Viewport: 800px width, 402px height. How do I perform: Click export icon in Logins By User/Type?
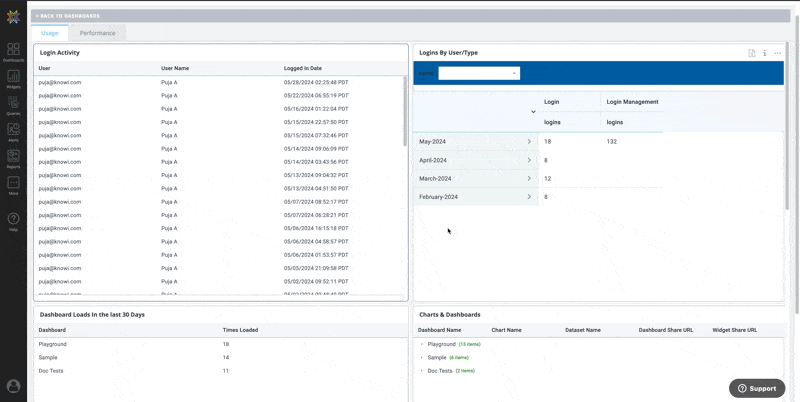pyautogui.click(x=752, y=53)
